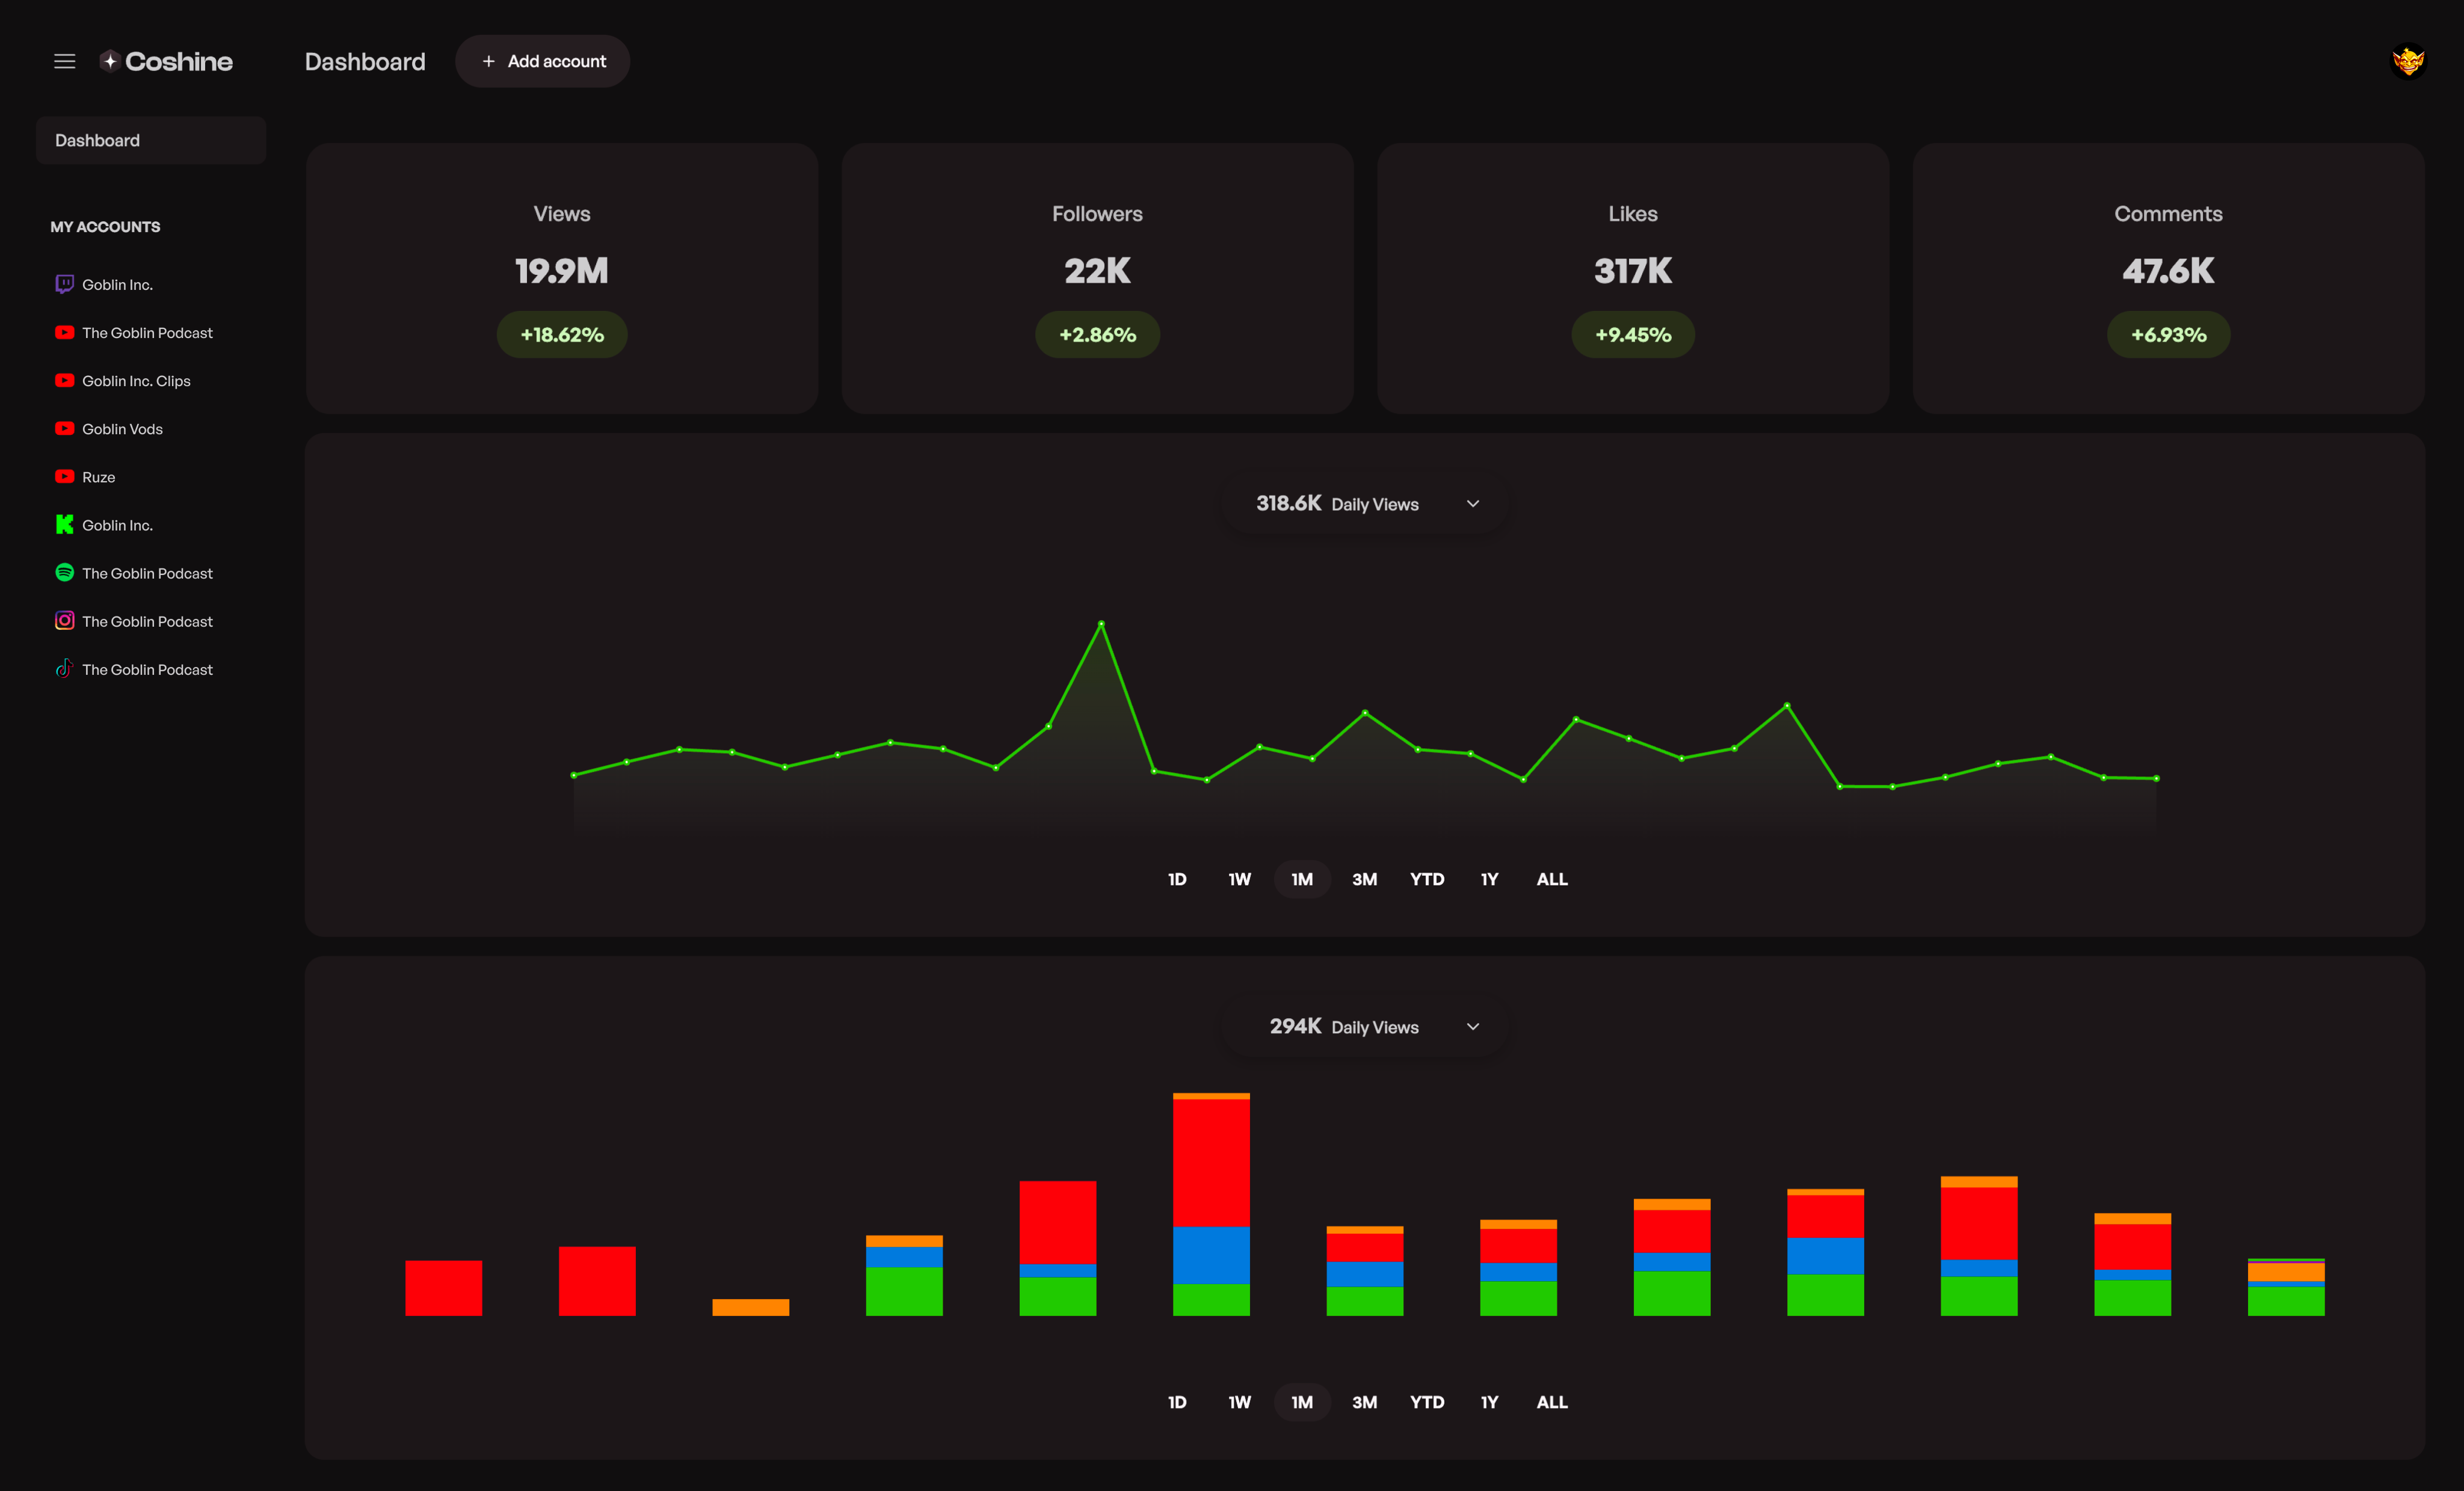Set the bar chart to ALL time range
Screen dimensions: 2464x1491
point(1551,1402)
